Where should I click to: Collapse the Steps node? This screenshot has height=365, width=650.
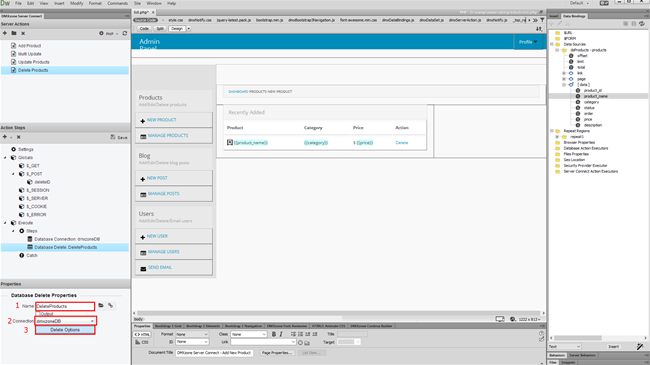(x=13, y=231)
